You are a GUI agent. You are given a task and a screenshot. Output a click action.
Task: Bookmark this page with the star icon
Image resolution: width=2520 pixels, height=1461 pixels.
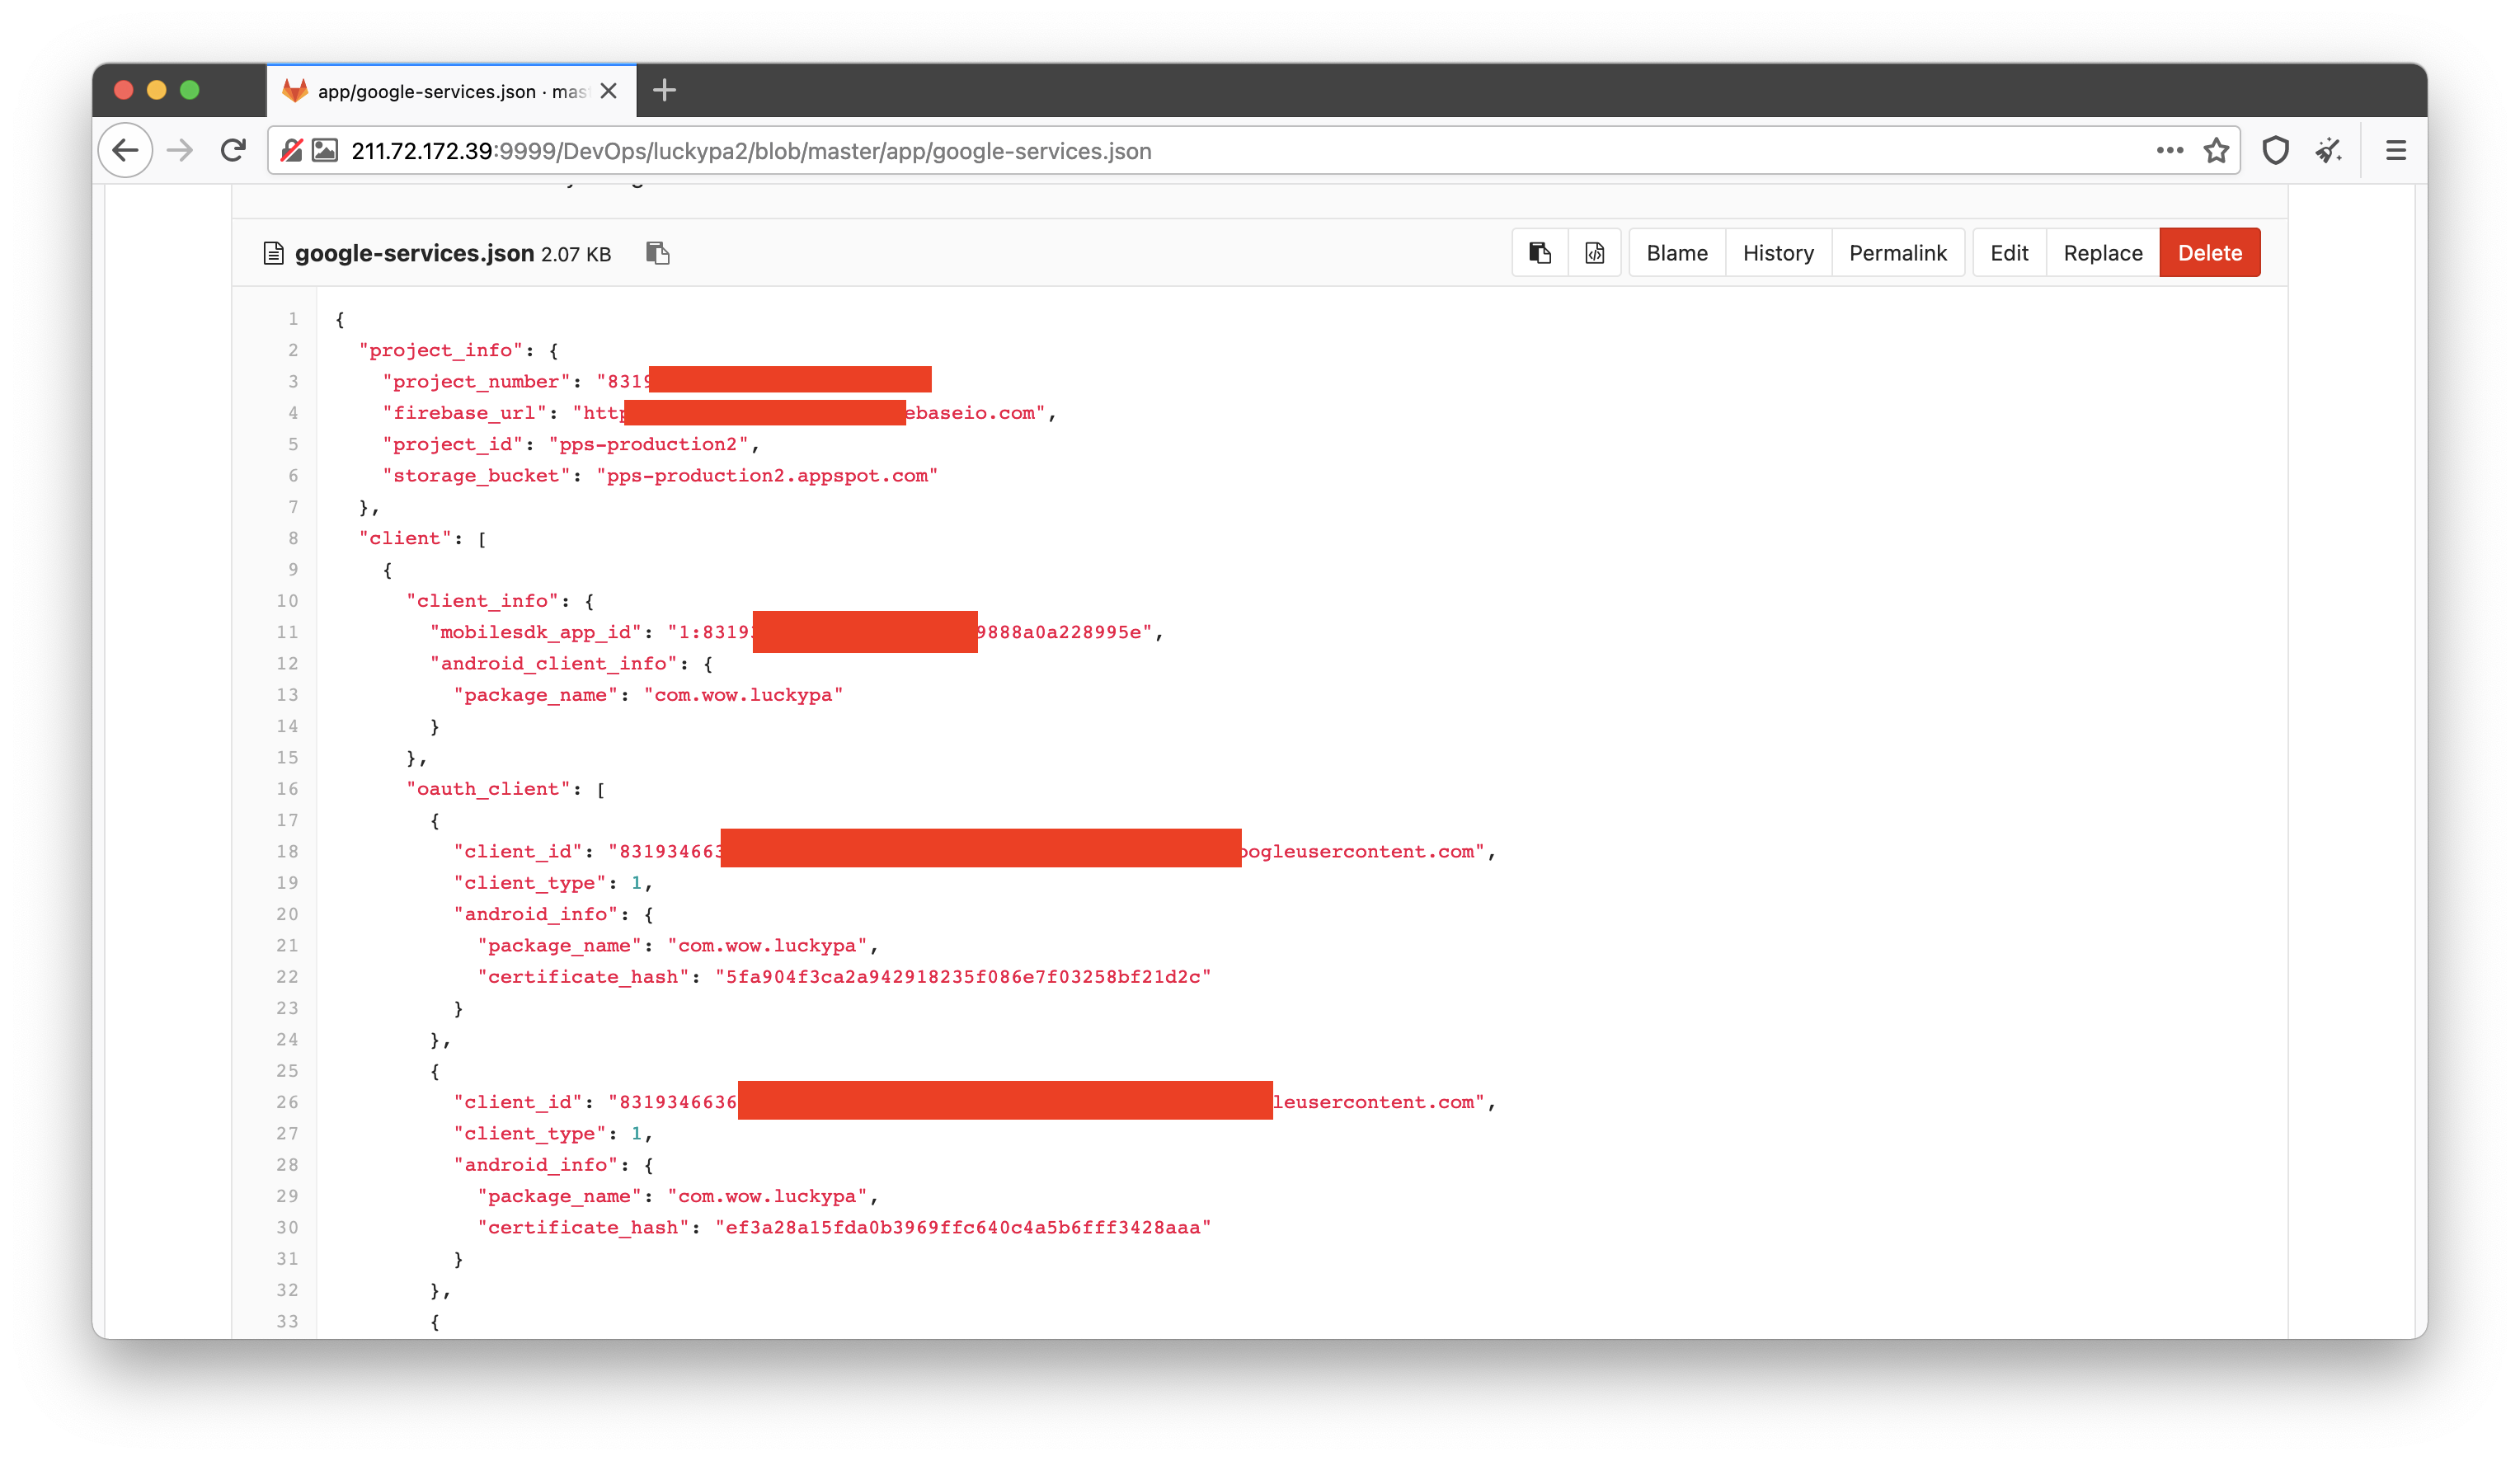pos(2216,151)
